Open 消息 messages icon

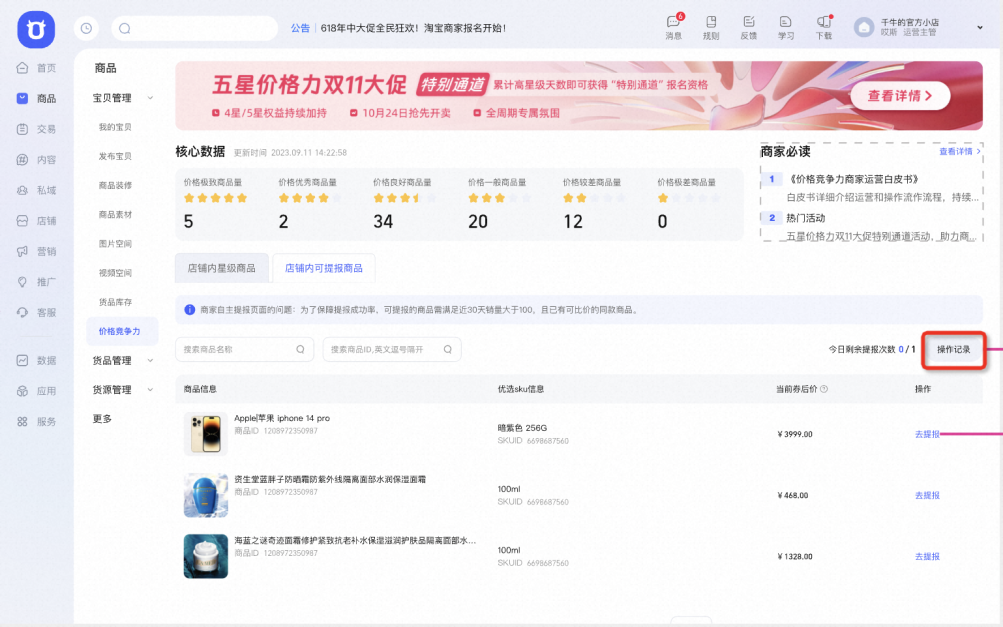coord(674,28)
